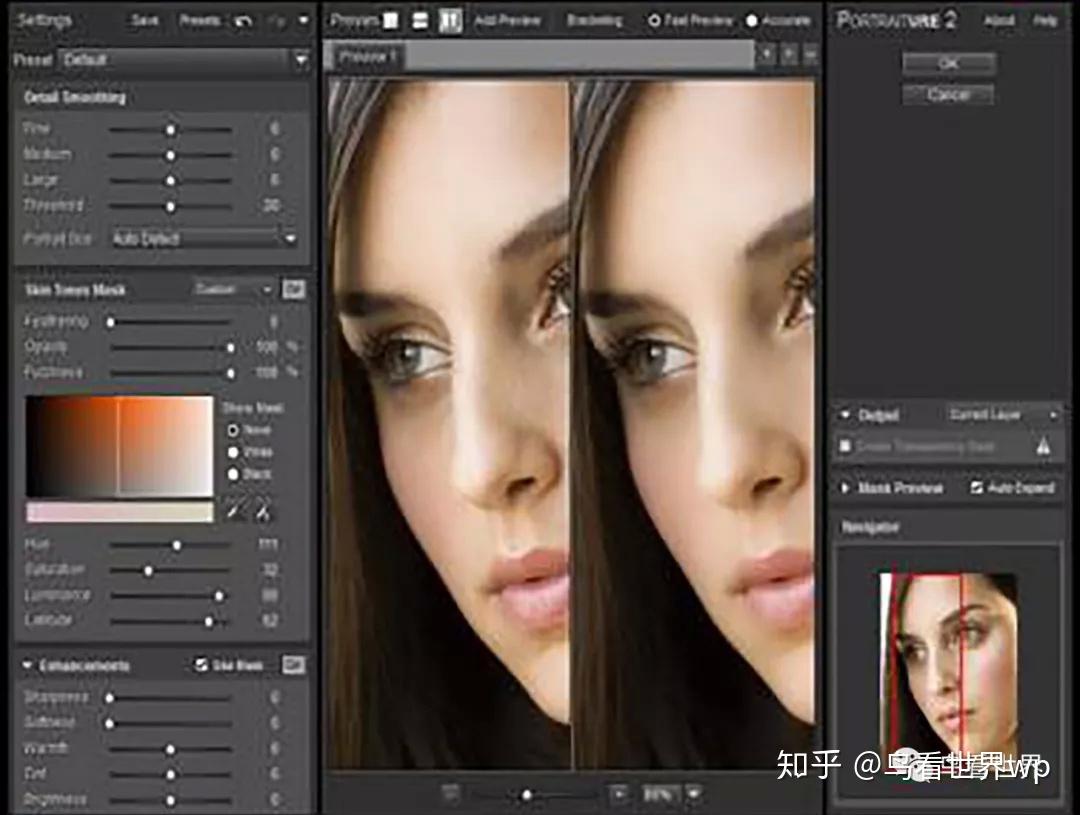Screen dimensions: 1080x815
Task: Click the OK button
Action: tap(947, 63)
